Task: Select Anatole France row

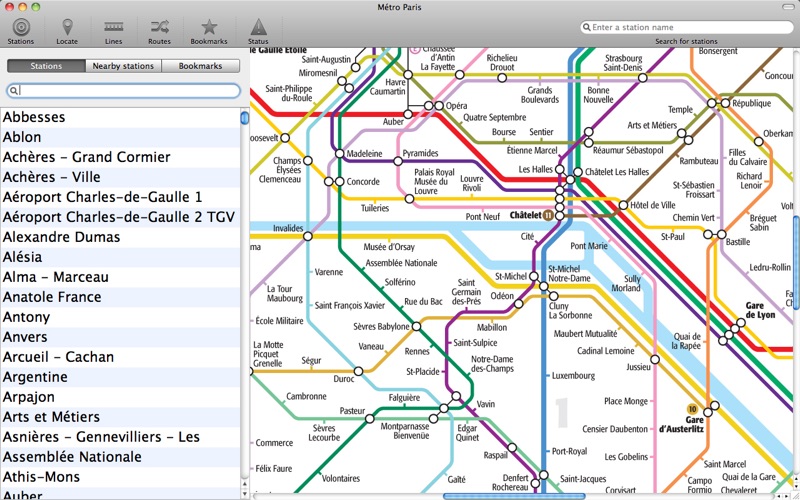Action: [x=120, y=297]
